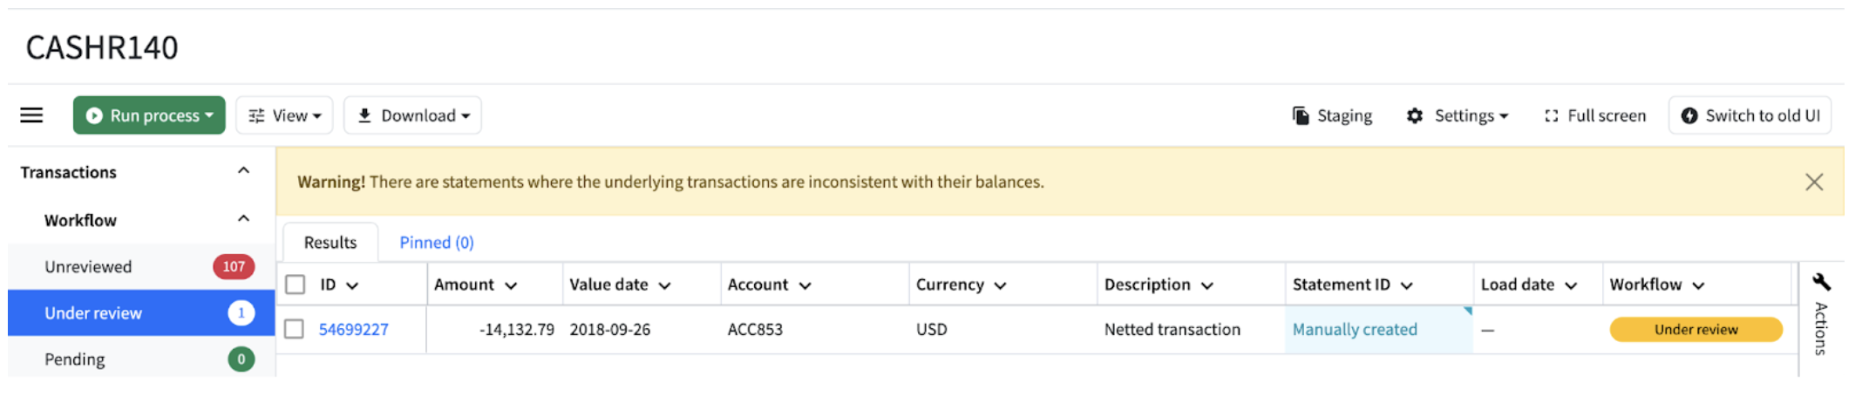Screen dimensions: 1852x394
Task: Open the View dropdown menu
Action: (x=284, y=115)
